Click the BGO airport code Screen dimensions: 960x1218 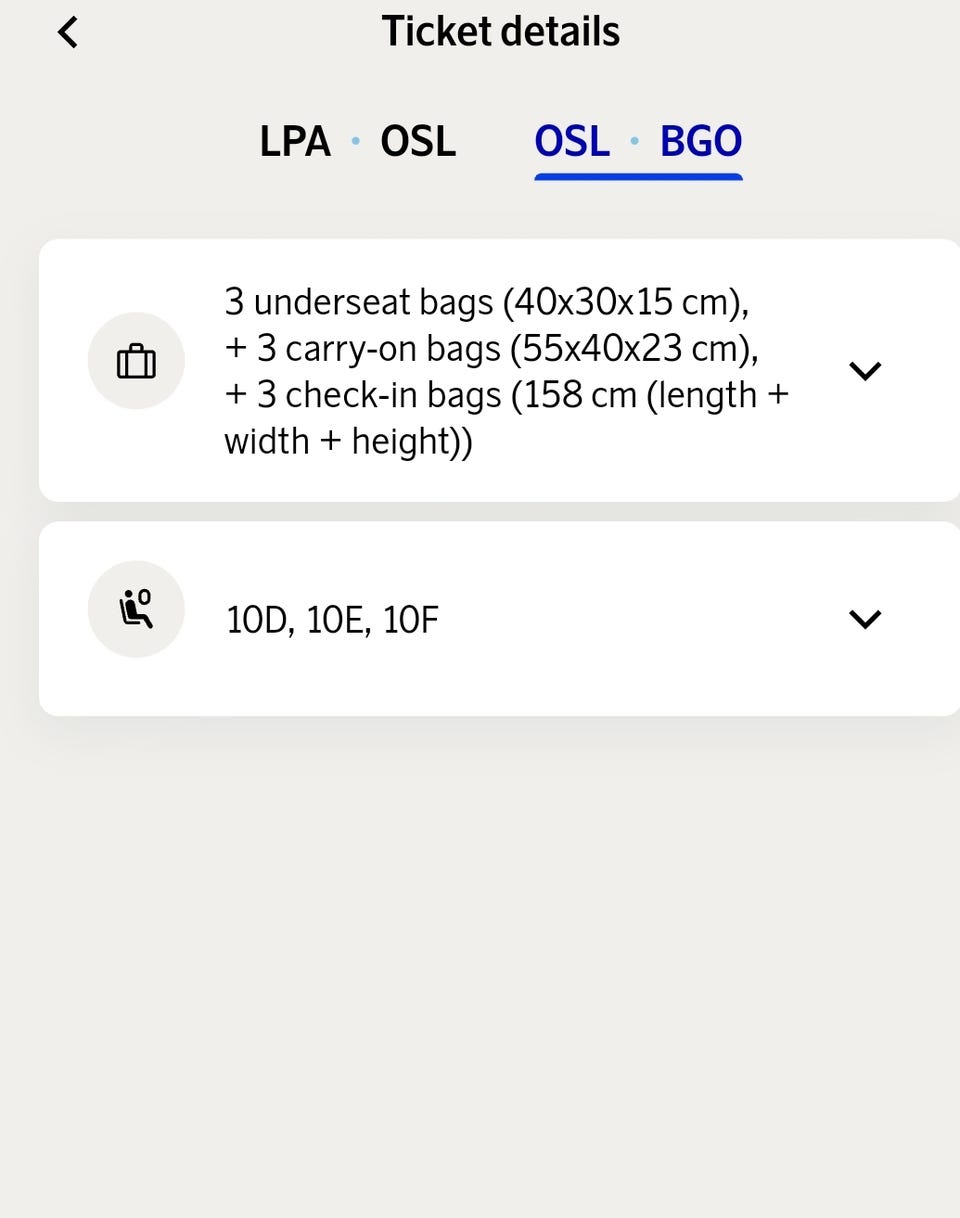(x=701, y=142)
